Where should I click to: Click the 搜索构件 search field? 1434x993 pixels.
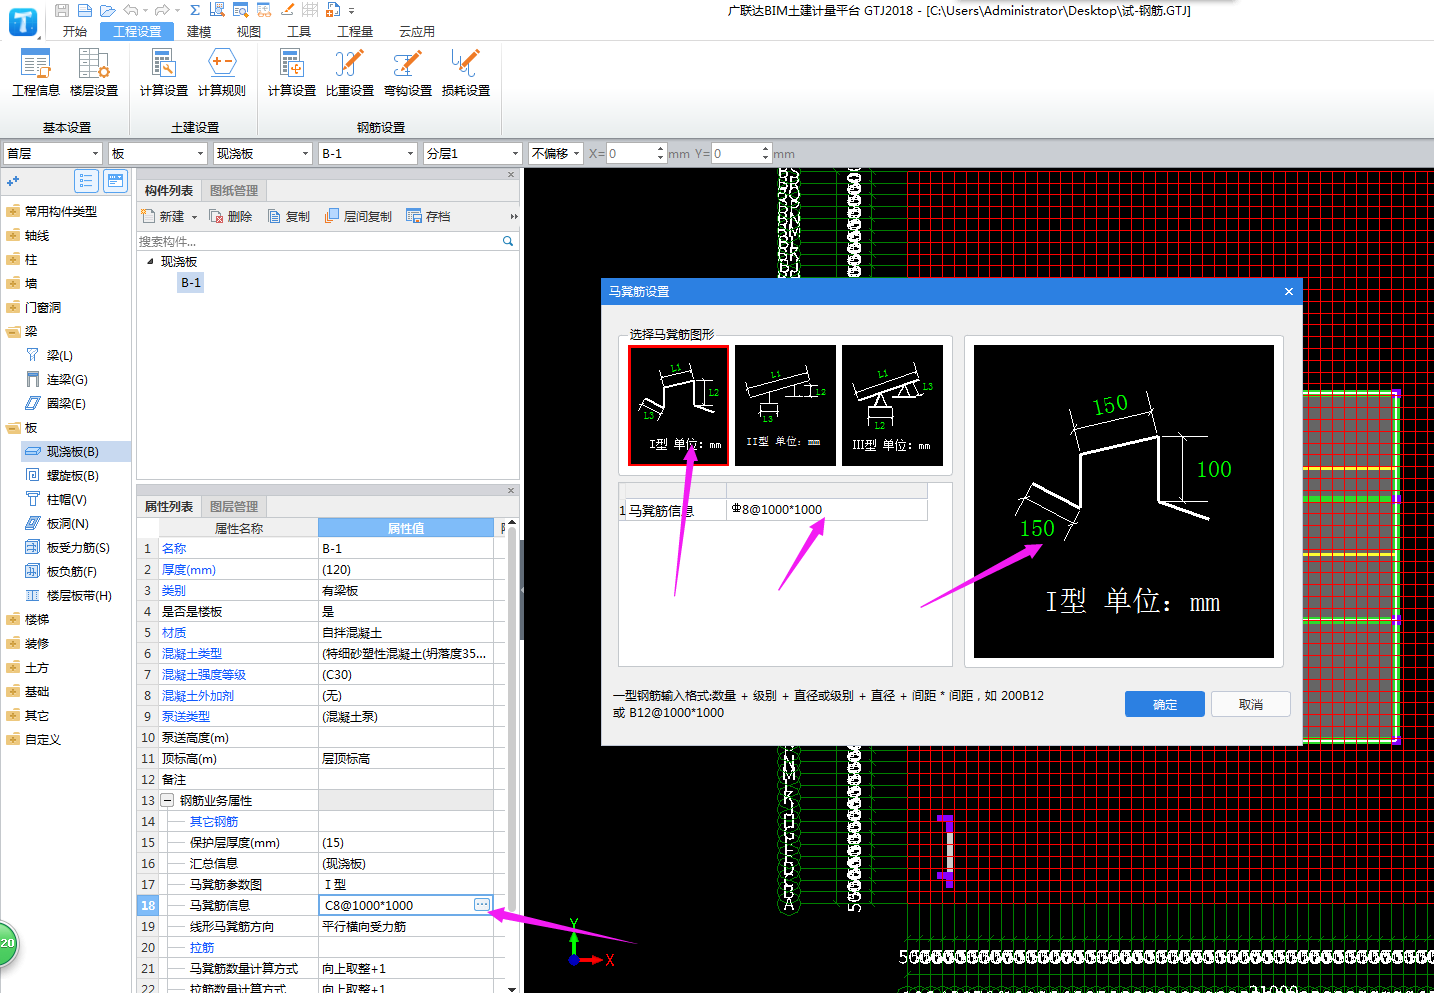tap(318, 241)
